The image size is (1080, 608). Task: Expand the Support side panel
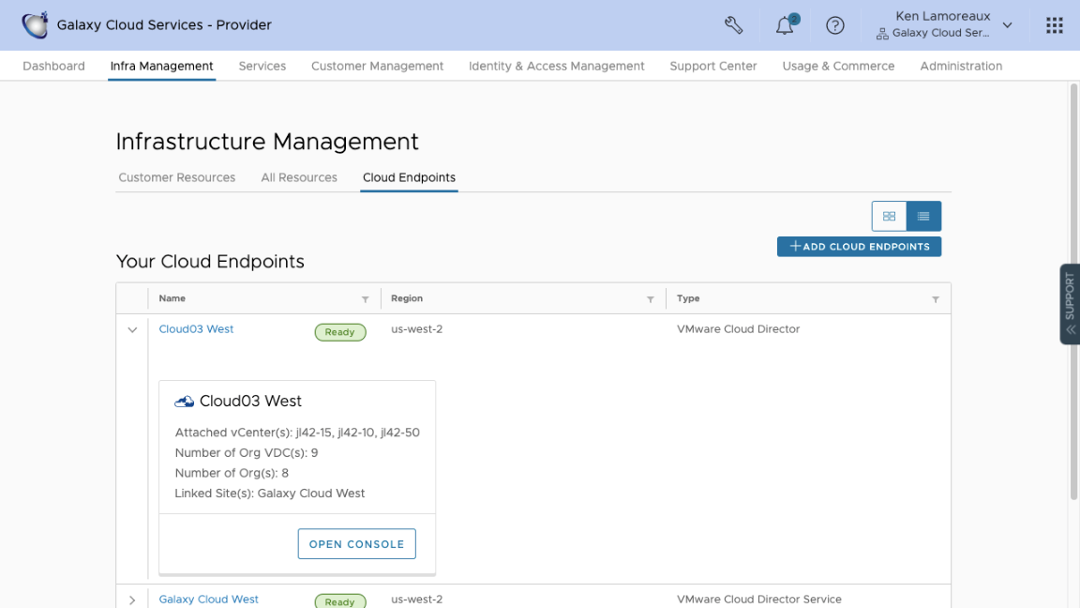coord(1070,304)
